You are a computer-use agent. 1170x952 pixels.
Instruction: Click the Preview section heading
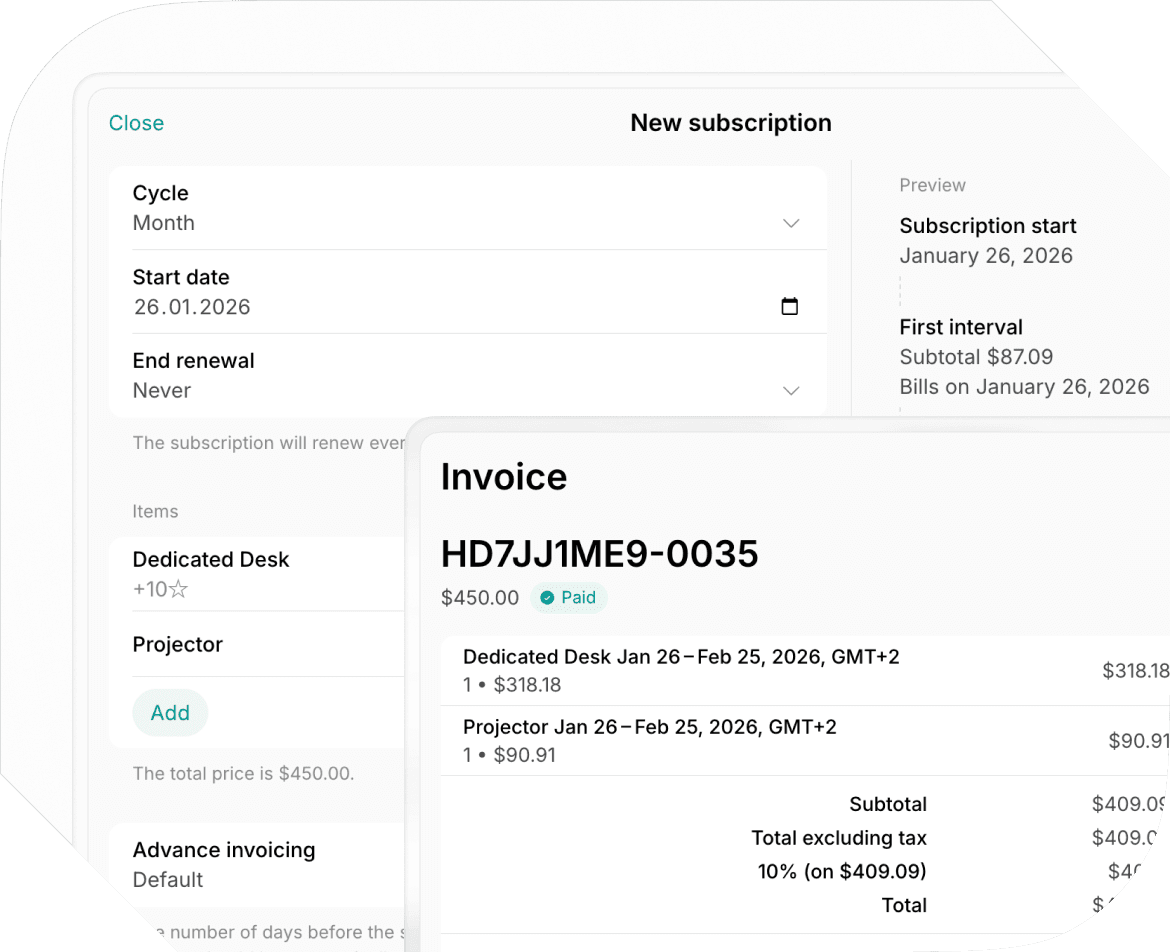(932, 185)
